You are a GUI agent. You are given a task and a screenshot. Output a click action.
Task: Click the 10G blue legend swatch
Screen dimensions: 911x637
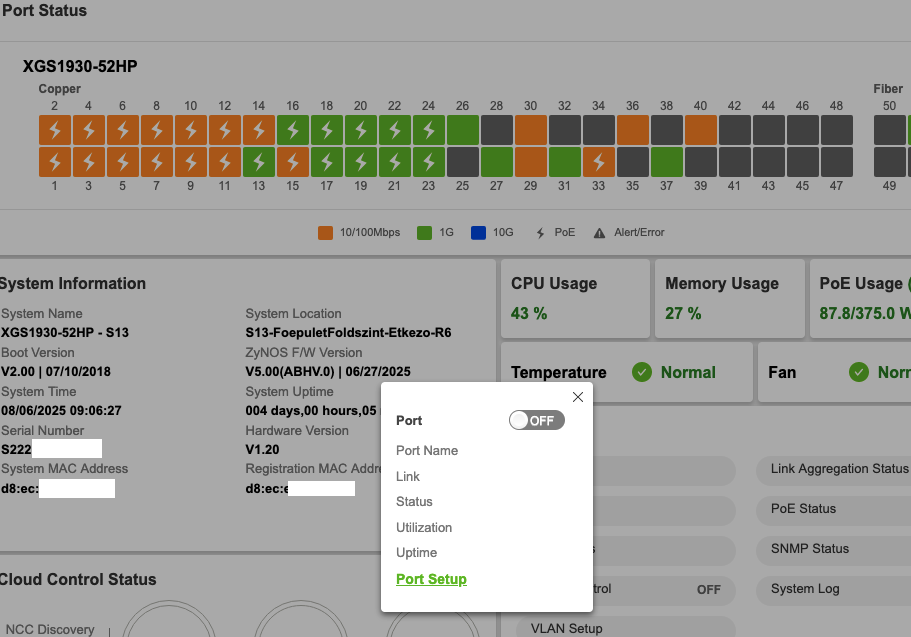tap(478, 233)
